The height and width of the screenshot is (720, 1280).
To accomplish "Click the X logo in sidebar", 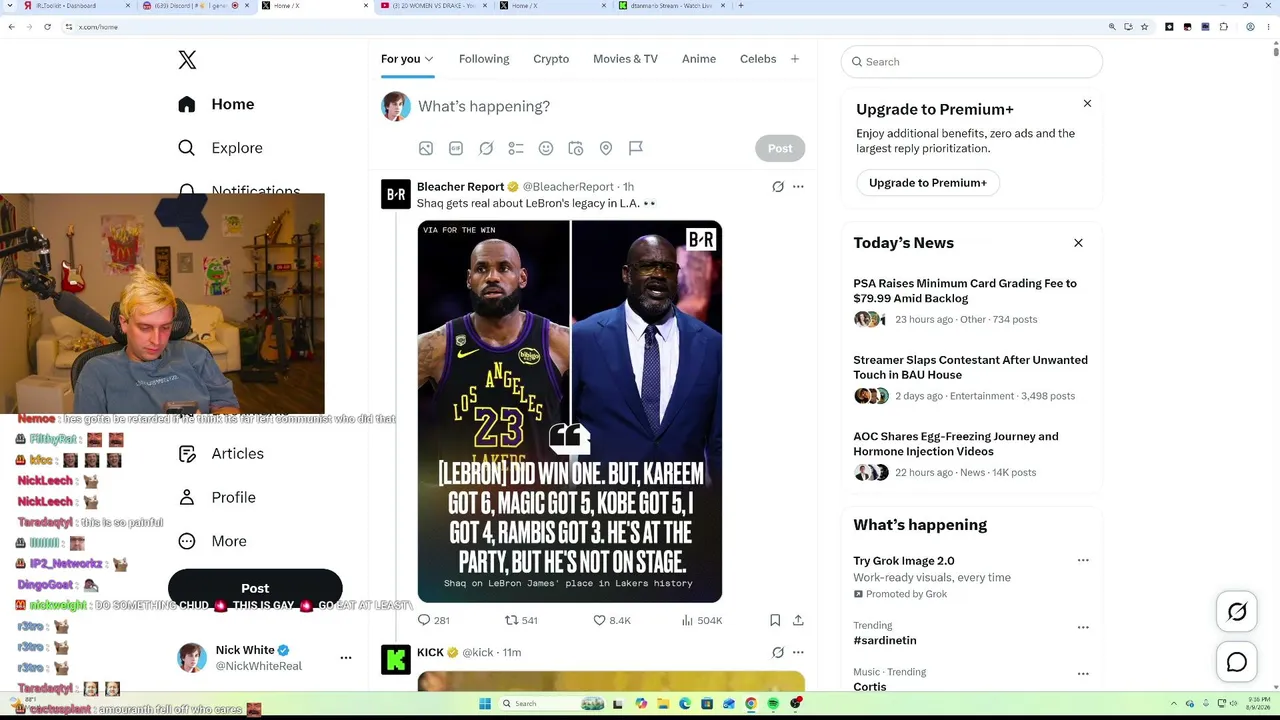I will 187,60.
